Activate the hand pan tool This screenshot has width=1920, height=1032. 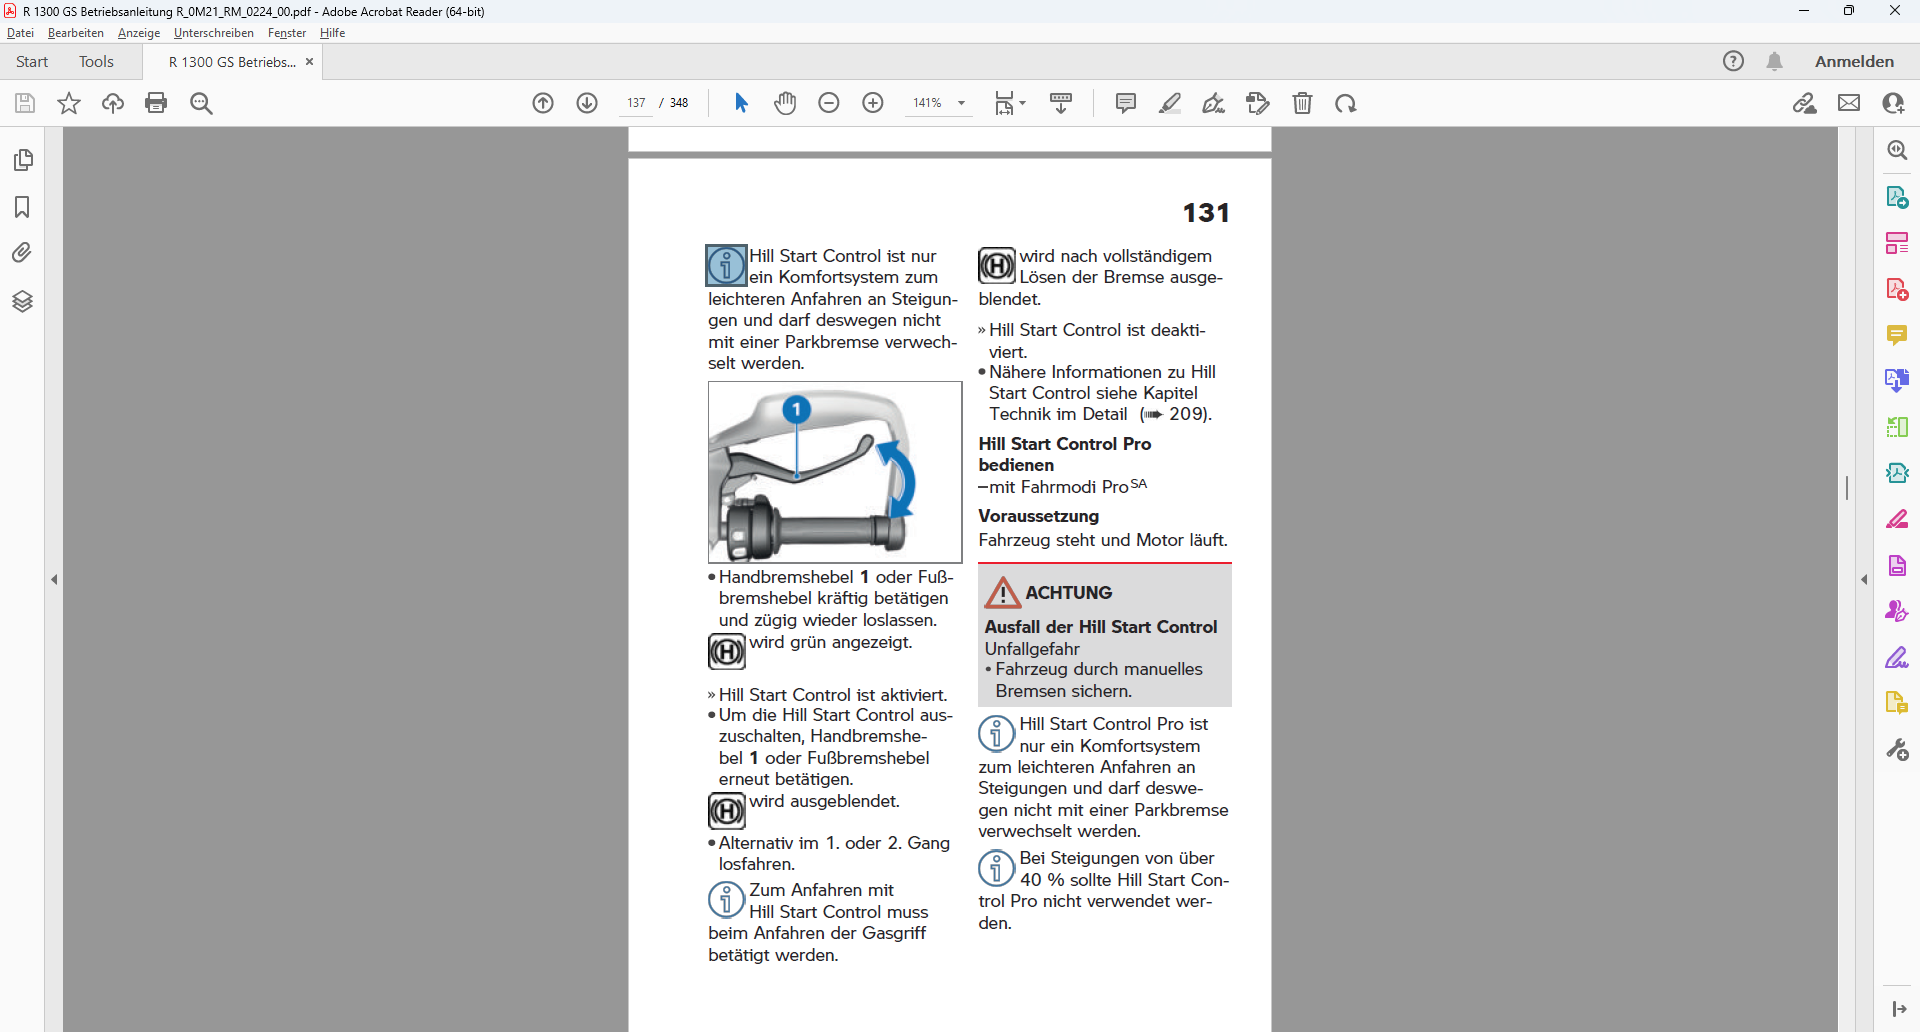[785, 103]
